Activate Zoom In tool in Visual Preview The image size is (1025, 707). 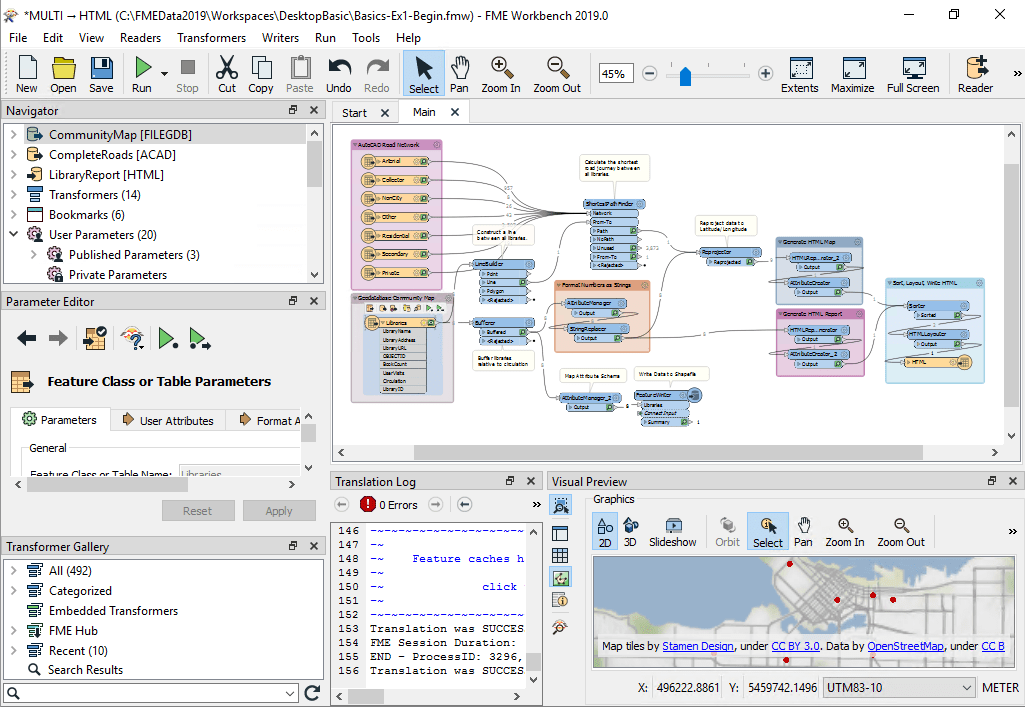click(846, 531)
